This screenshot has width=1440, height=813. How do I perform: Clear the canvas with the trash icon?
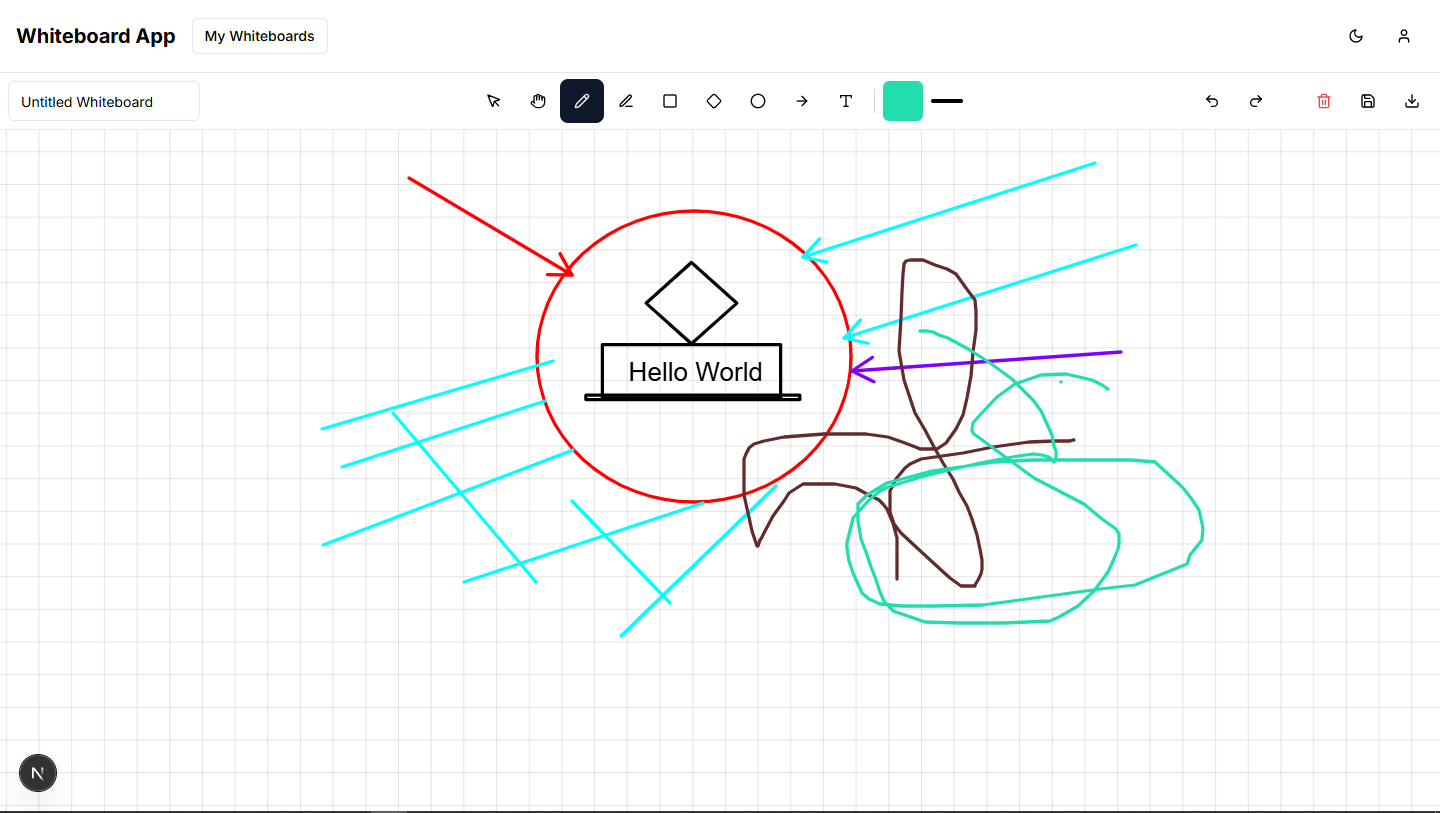click(1324, 101)
